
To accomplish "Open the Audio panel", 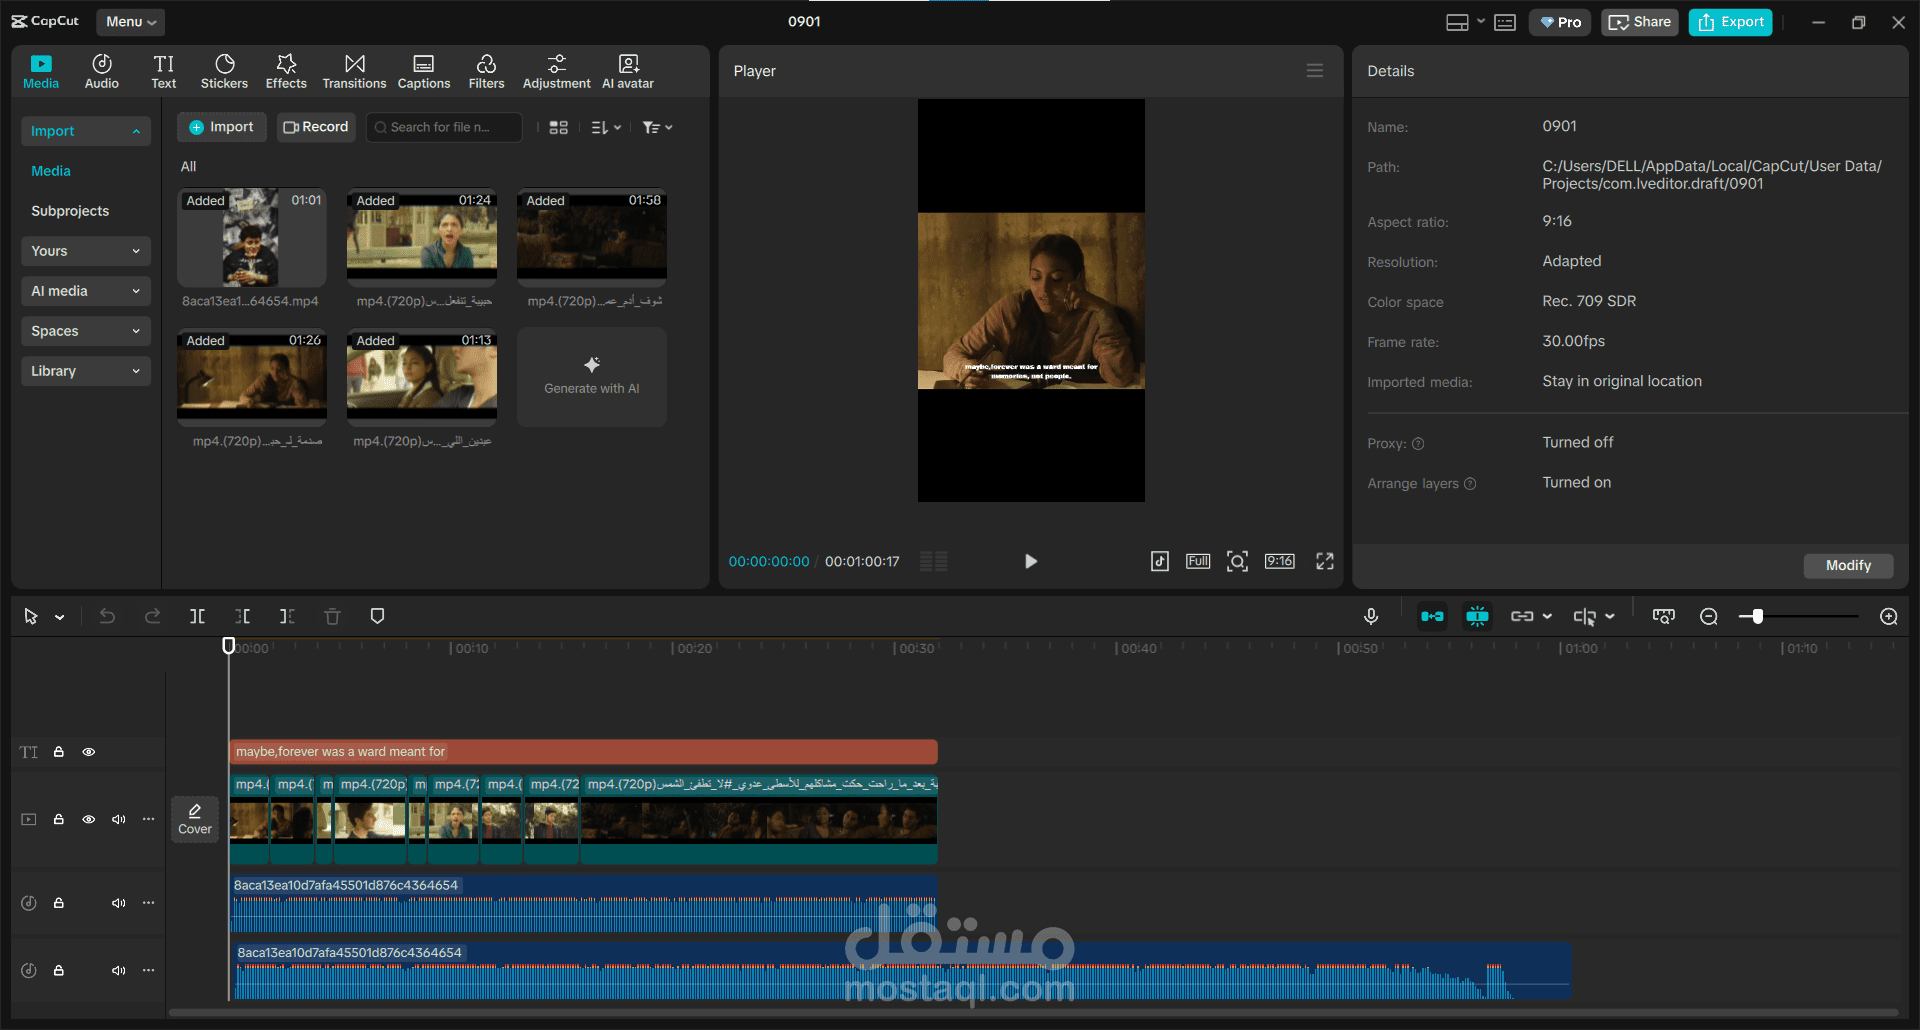I will click(x=102, y=71).
